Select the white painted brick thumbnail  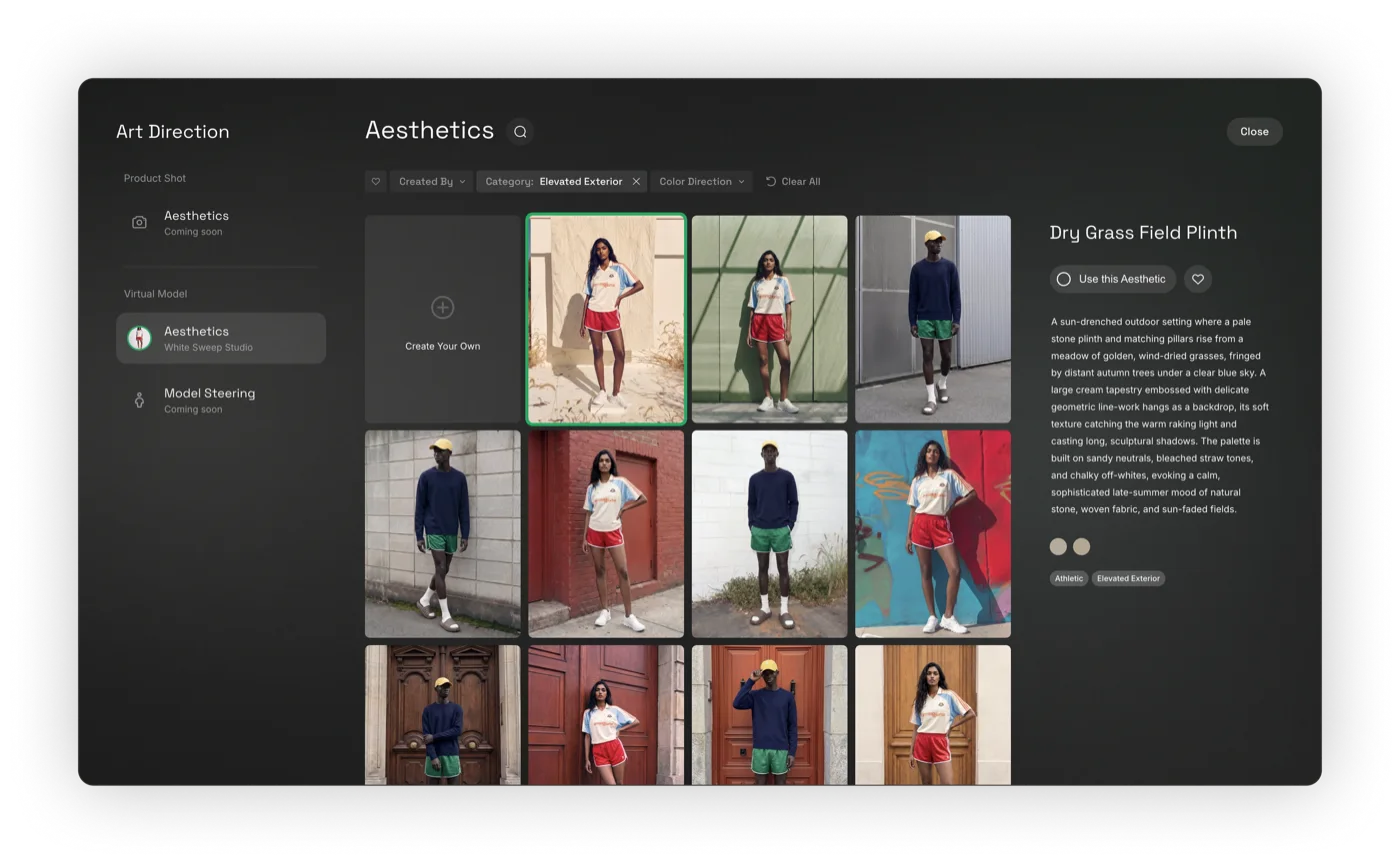(x=770, y=534)
